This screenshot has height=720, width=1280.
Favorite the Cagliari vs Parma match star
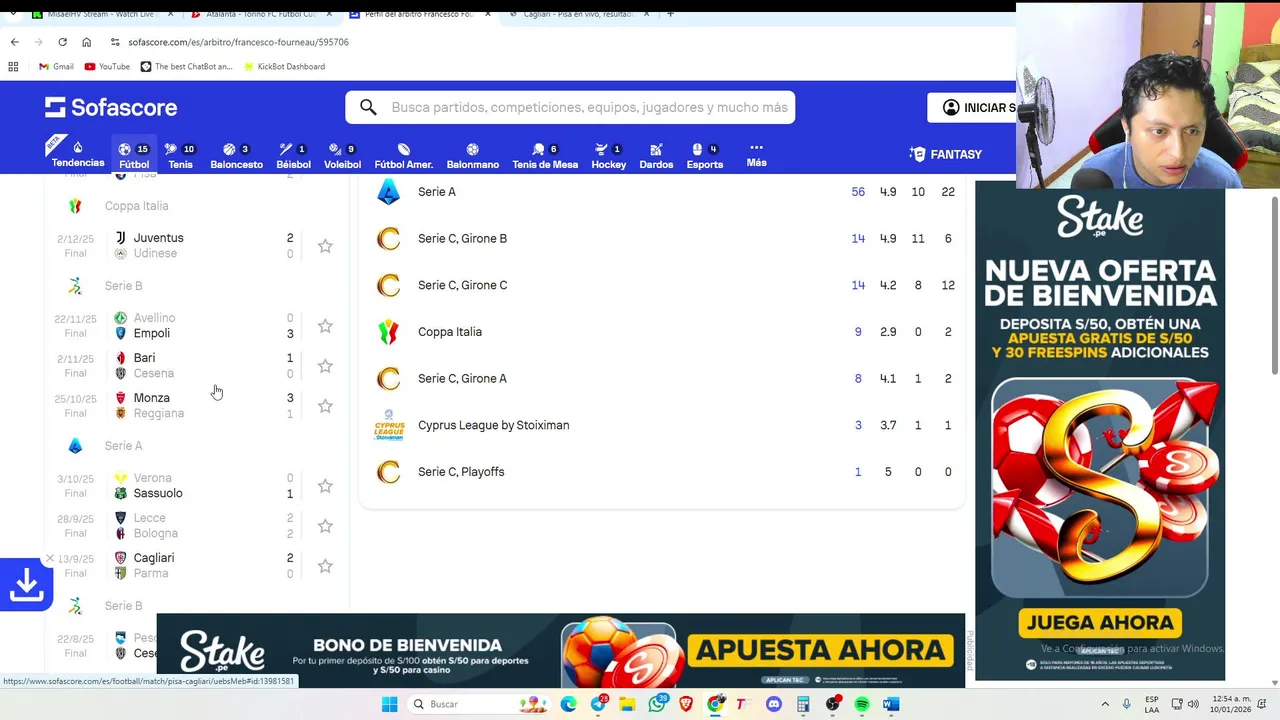[325, 566]
